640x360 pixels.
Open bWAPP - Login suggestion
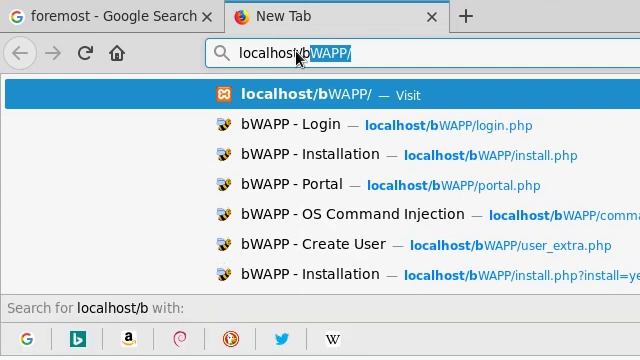[322, 124]
